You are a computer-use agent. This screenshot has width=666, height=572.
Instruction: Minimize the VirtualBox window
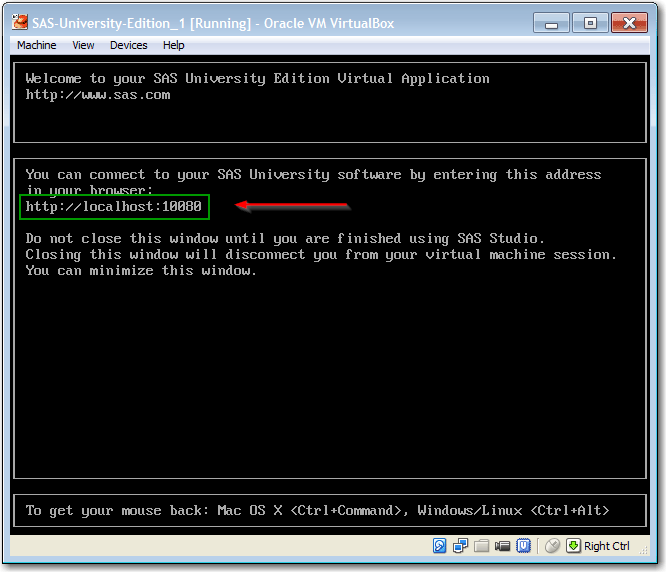coord(551,23)
